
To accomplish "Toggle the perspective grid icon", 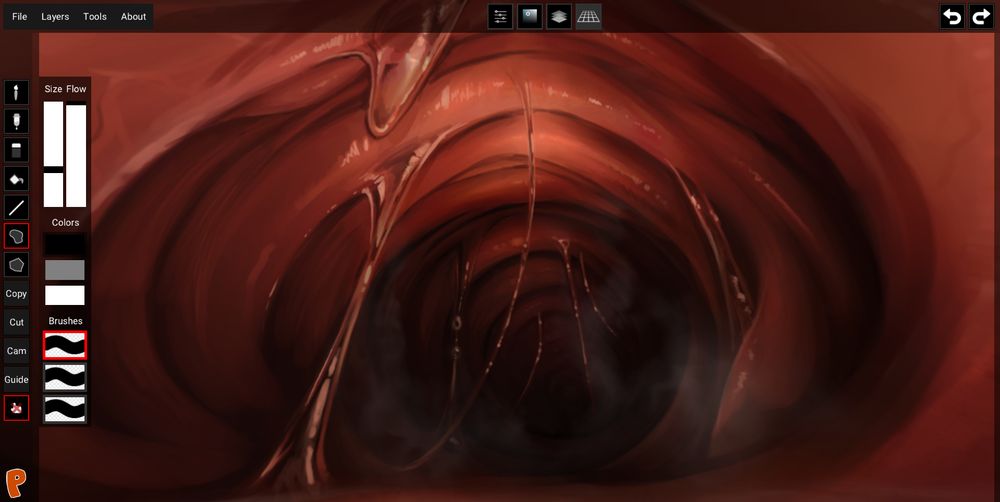I will [589, 17].
